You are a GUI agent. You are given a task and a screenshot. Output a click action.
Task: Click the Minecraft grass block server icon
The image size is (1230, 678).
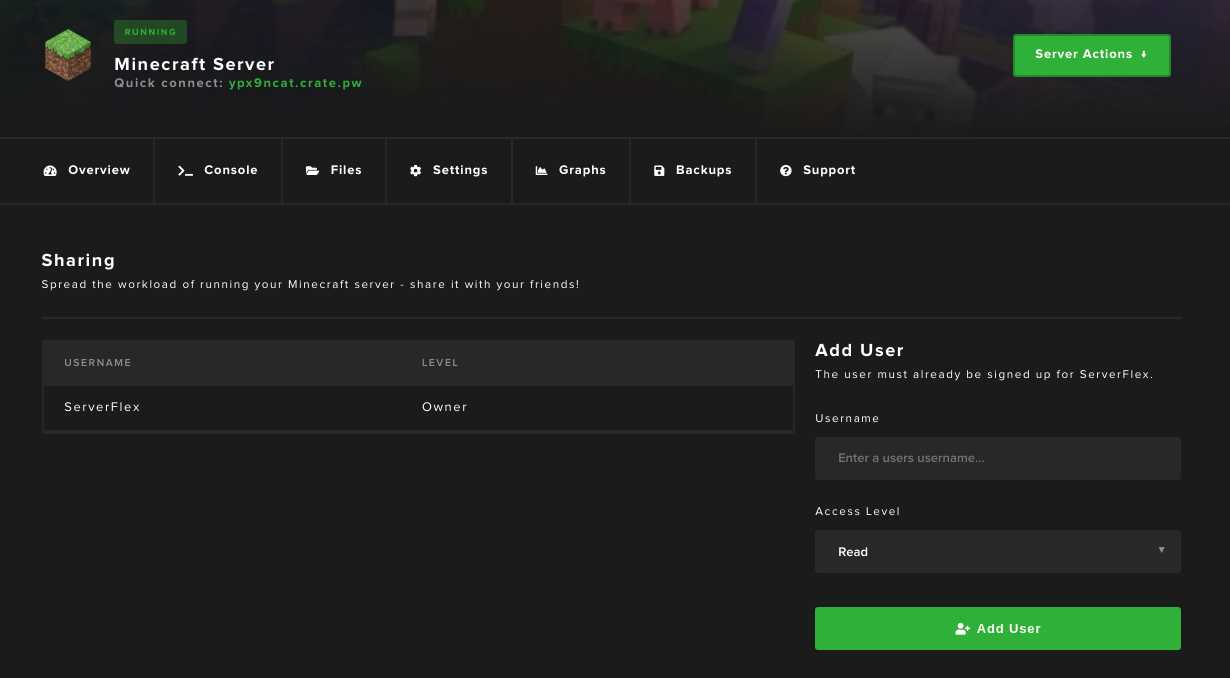click(x=68, y=54)
